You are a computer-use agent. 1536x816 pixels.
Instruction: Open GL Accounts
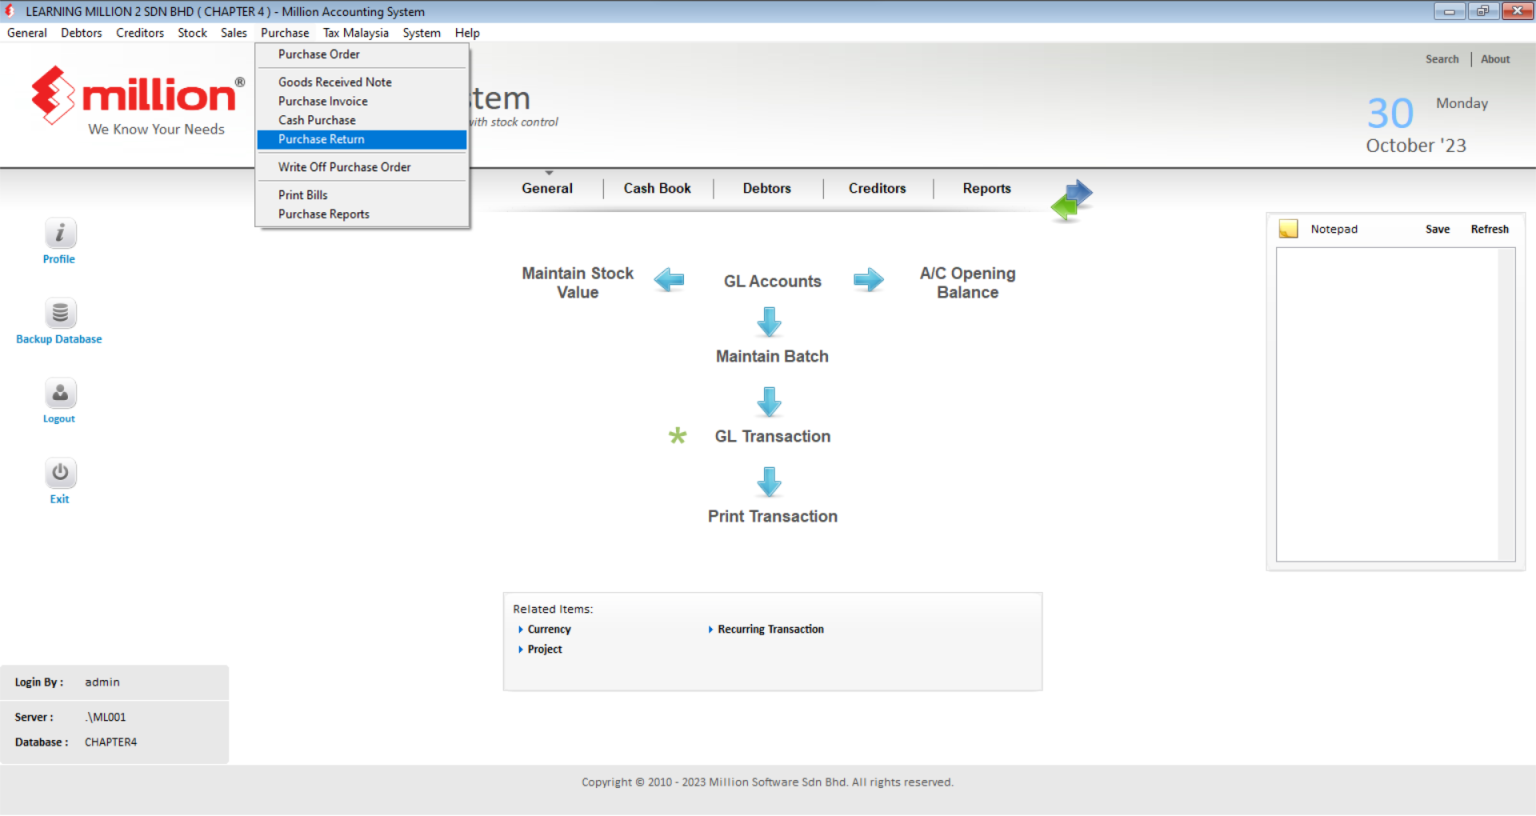[x=773, y=281]
